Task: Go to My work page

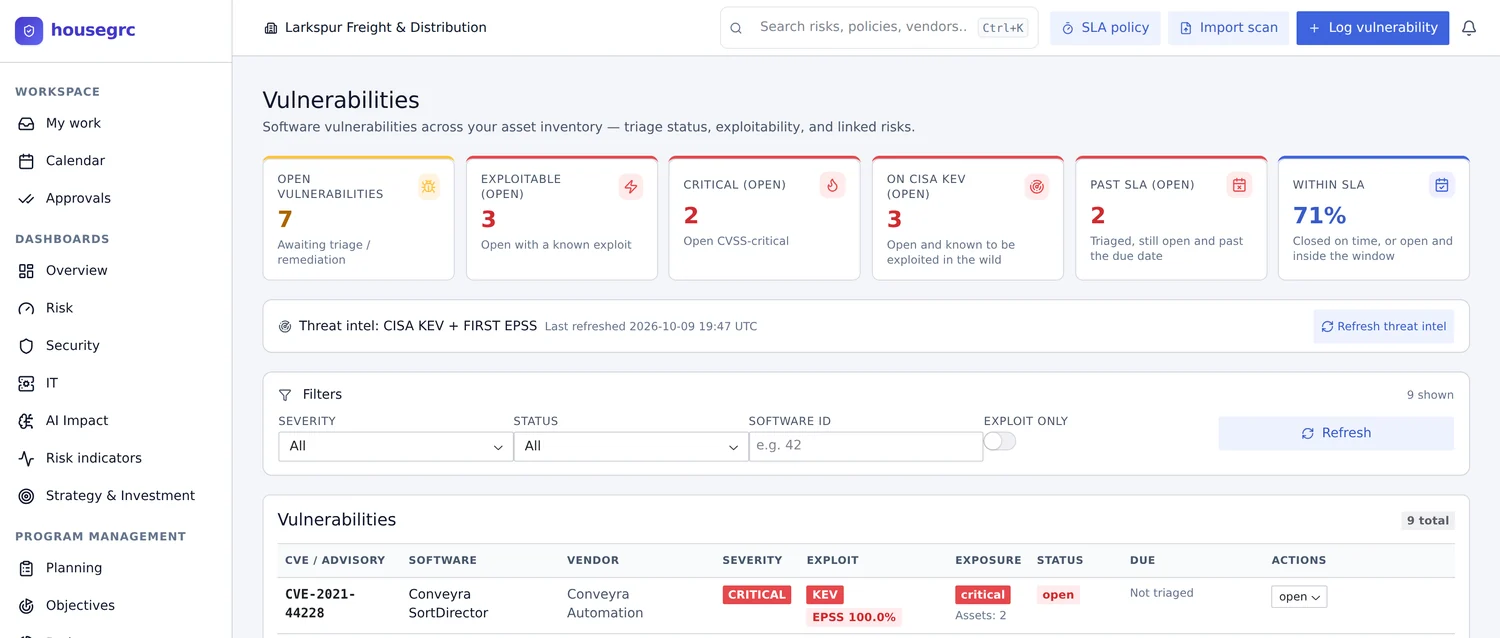Action: coord(73,123)
